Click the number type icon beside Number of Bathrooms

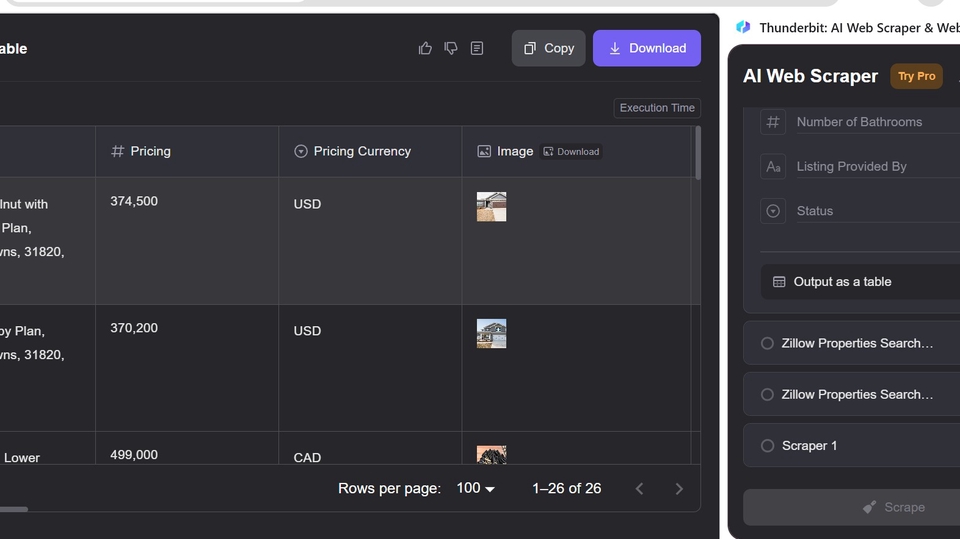tap(773, 122)
